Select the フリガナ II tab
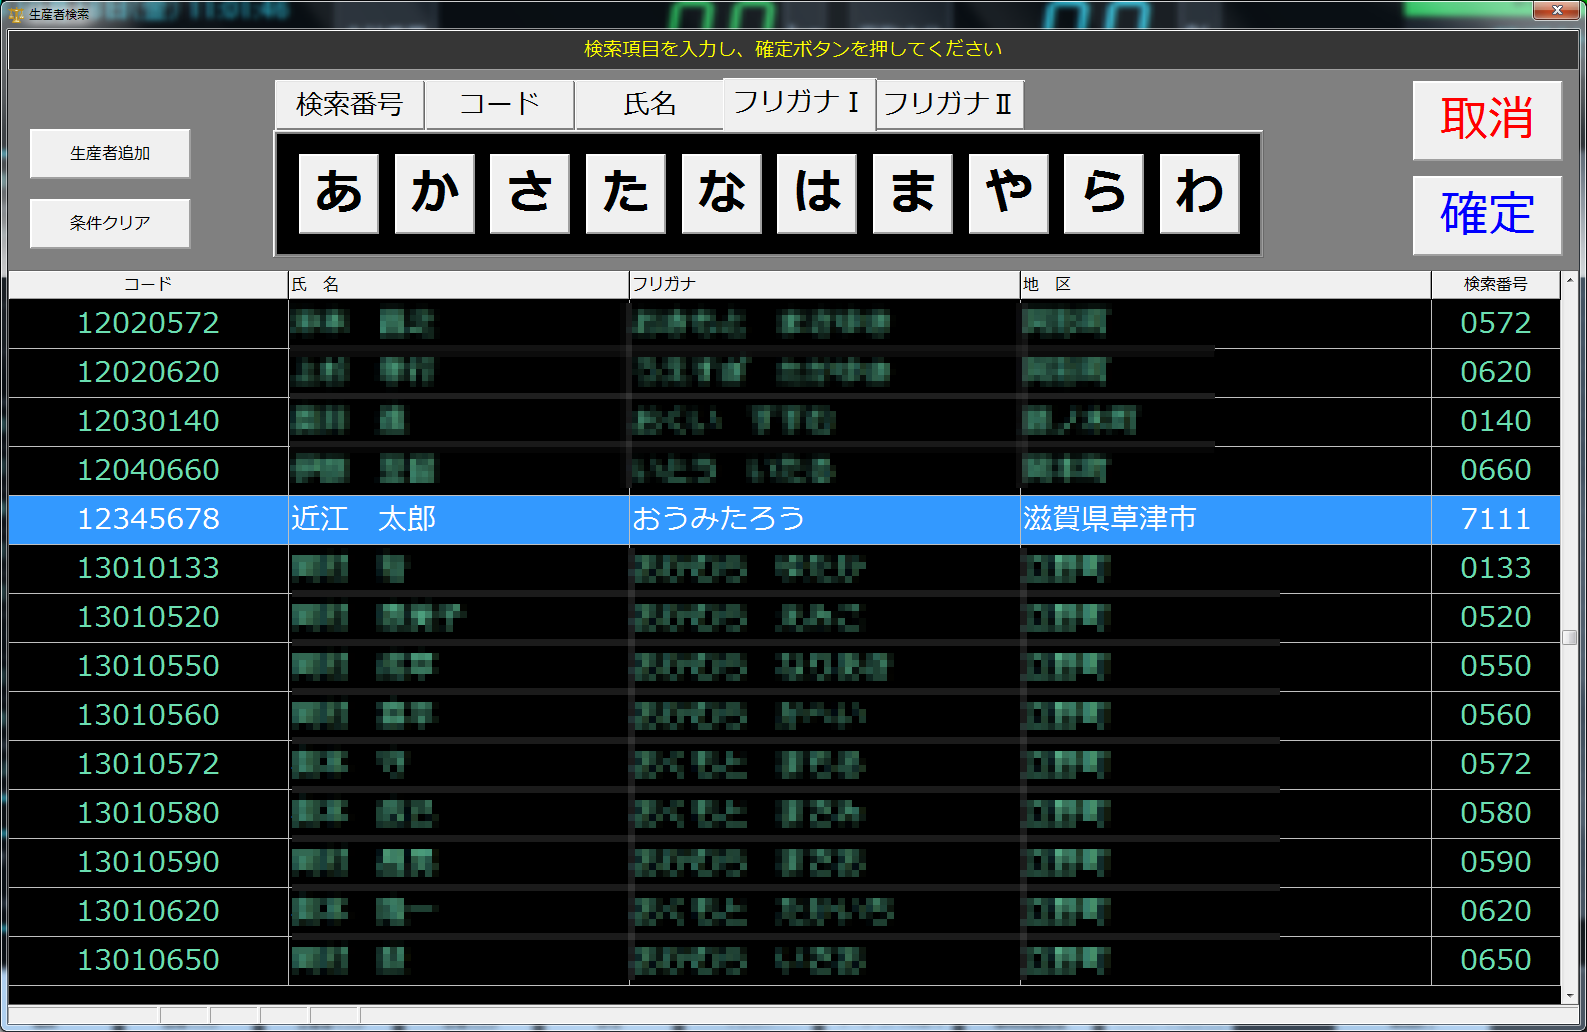Image resolution: width=1587 pixels, height=1032 pixels. click(x=950, y=105)
